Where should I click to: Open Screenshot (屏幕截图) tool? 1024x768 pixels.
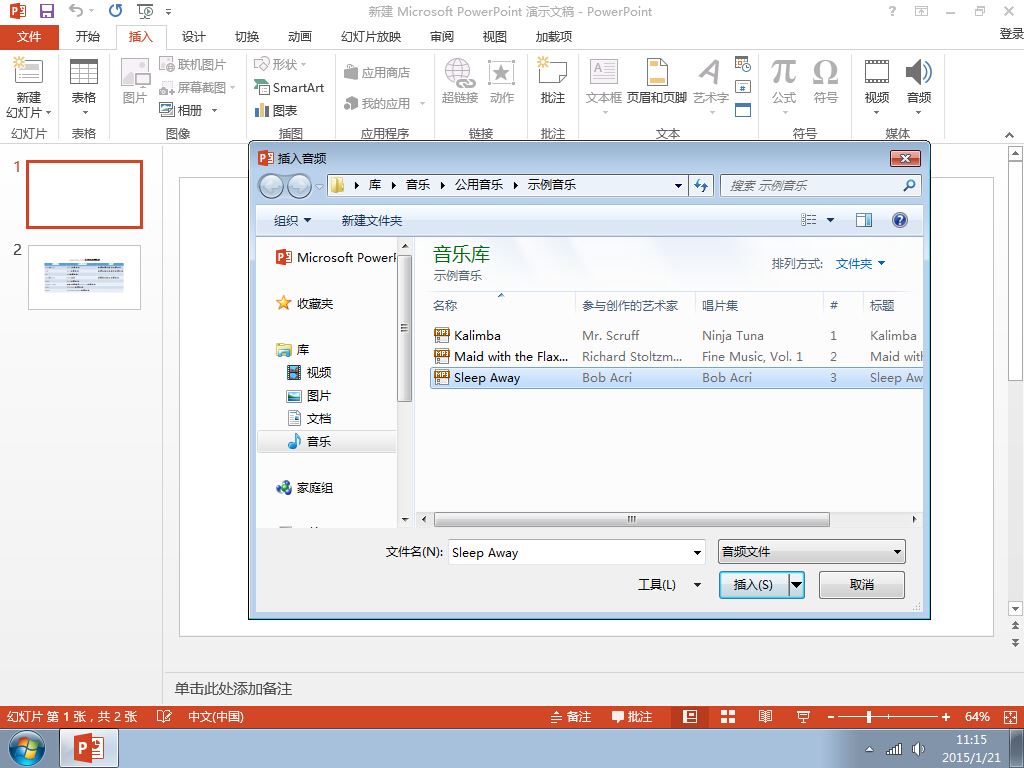pos(197,88)
